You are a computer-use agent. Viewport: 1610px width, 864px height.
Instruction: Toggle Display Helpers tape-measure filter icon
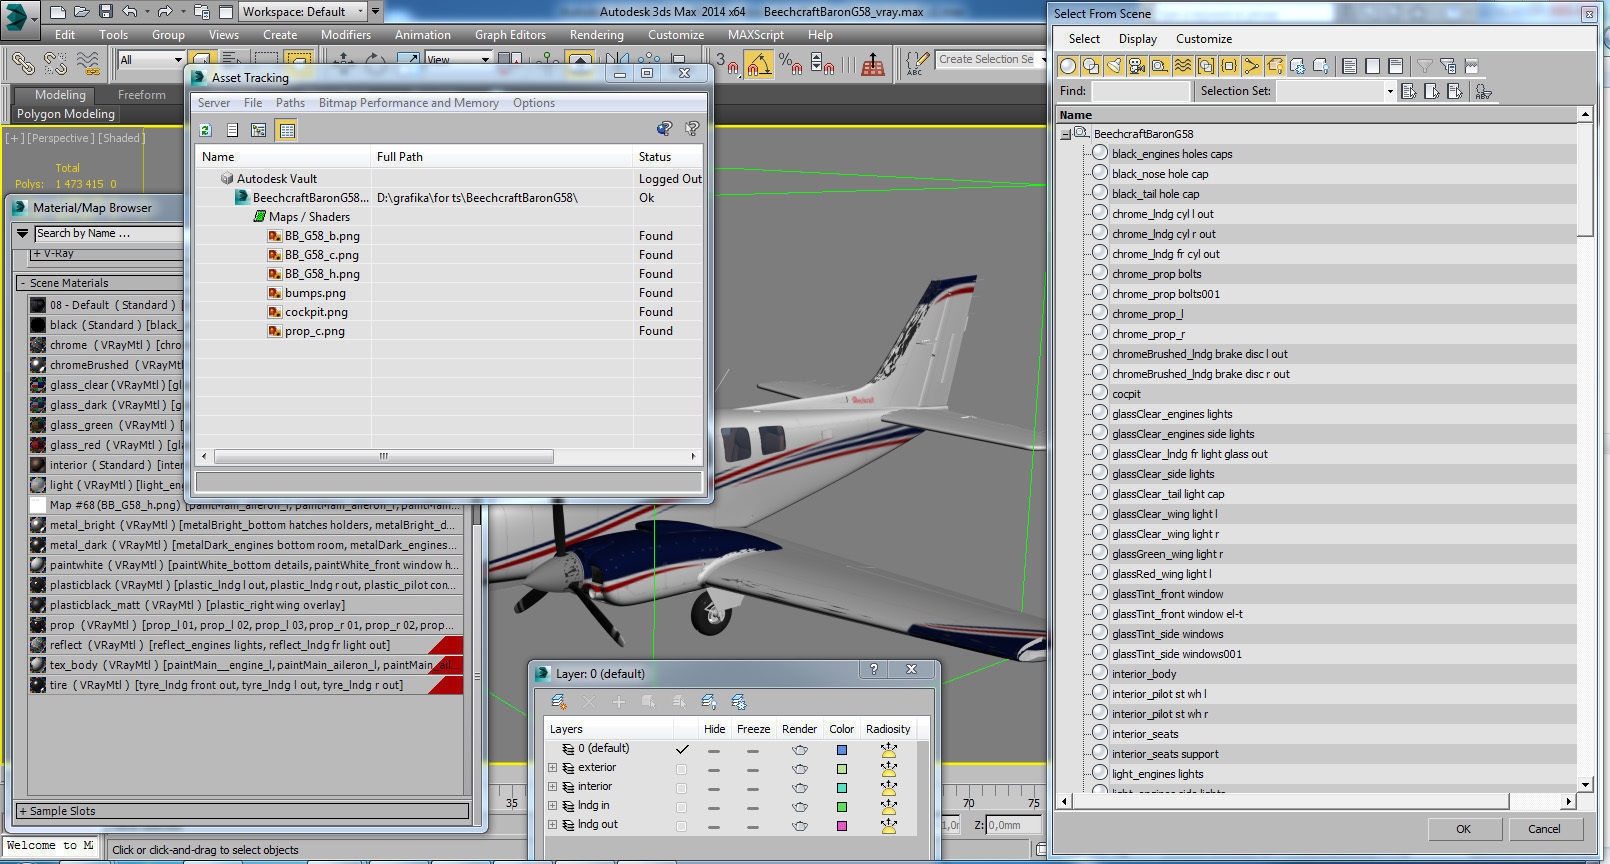1160,66
